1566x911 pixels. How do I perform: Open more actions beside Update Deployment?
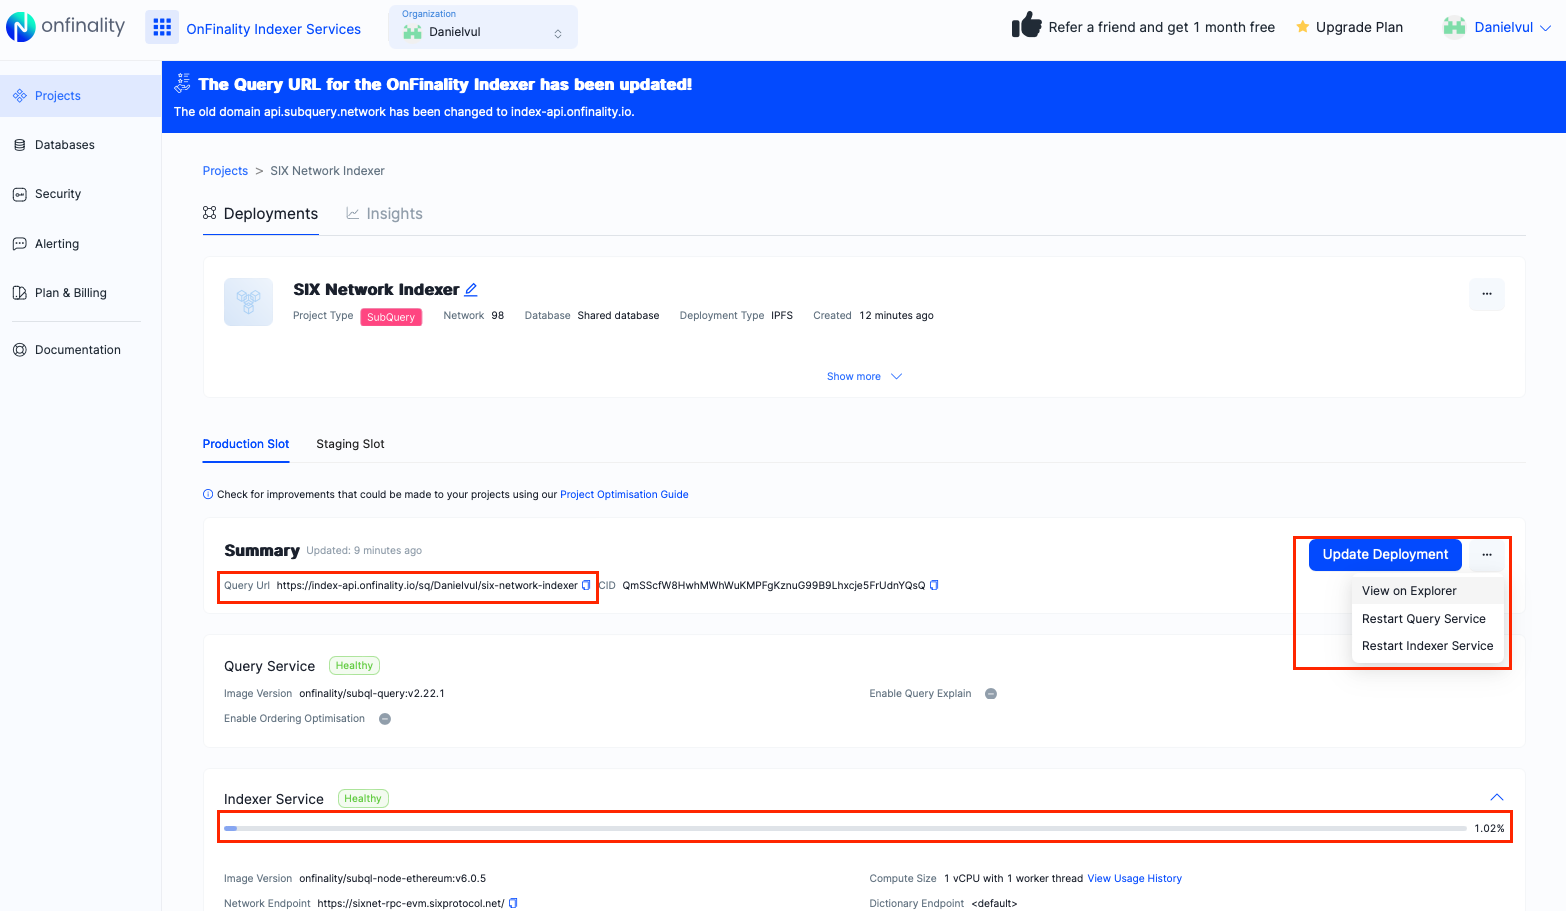1486,555
